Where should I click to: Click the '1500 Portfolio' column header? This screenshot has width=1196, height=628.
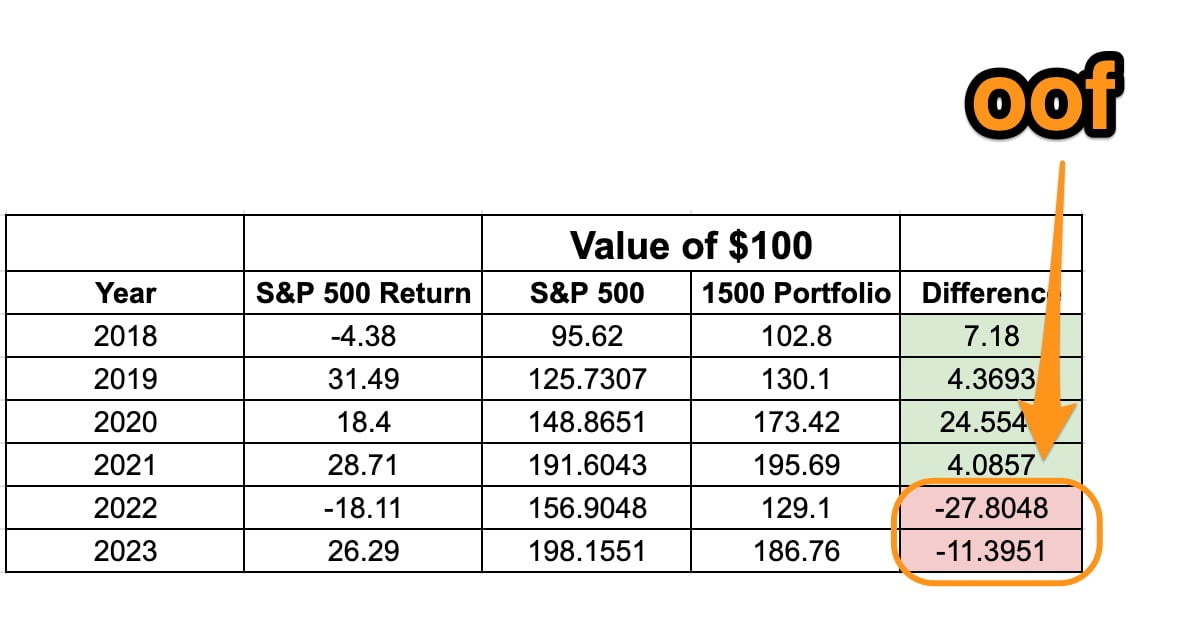coord(795,293)
